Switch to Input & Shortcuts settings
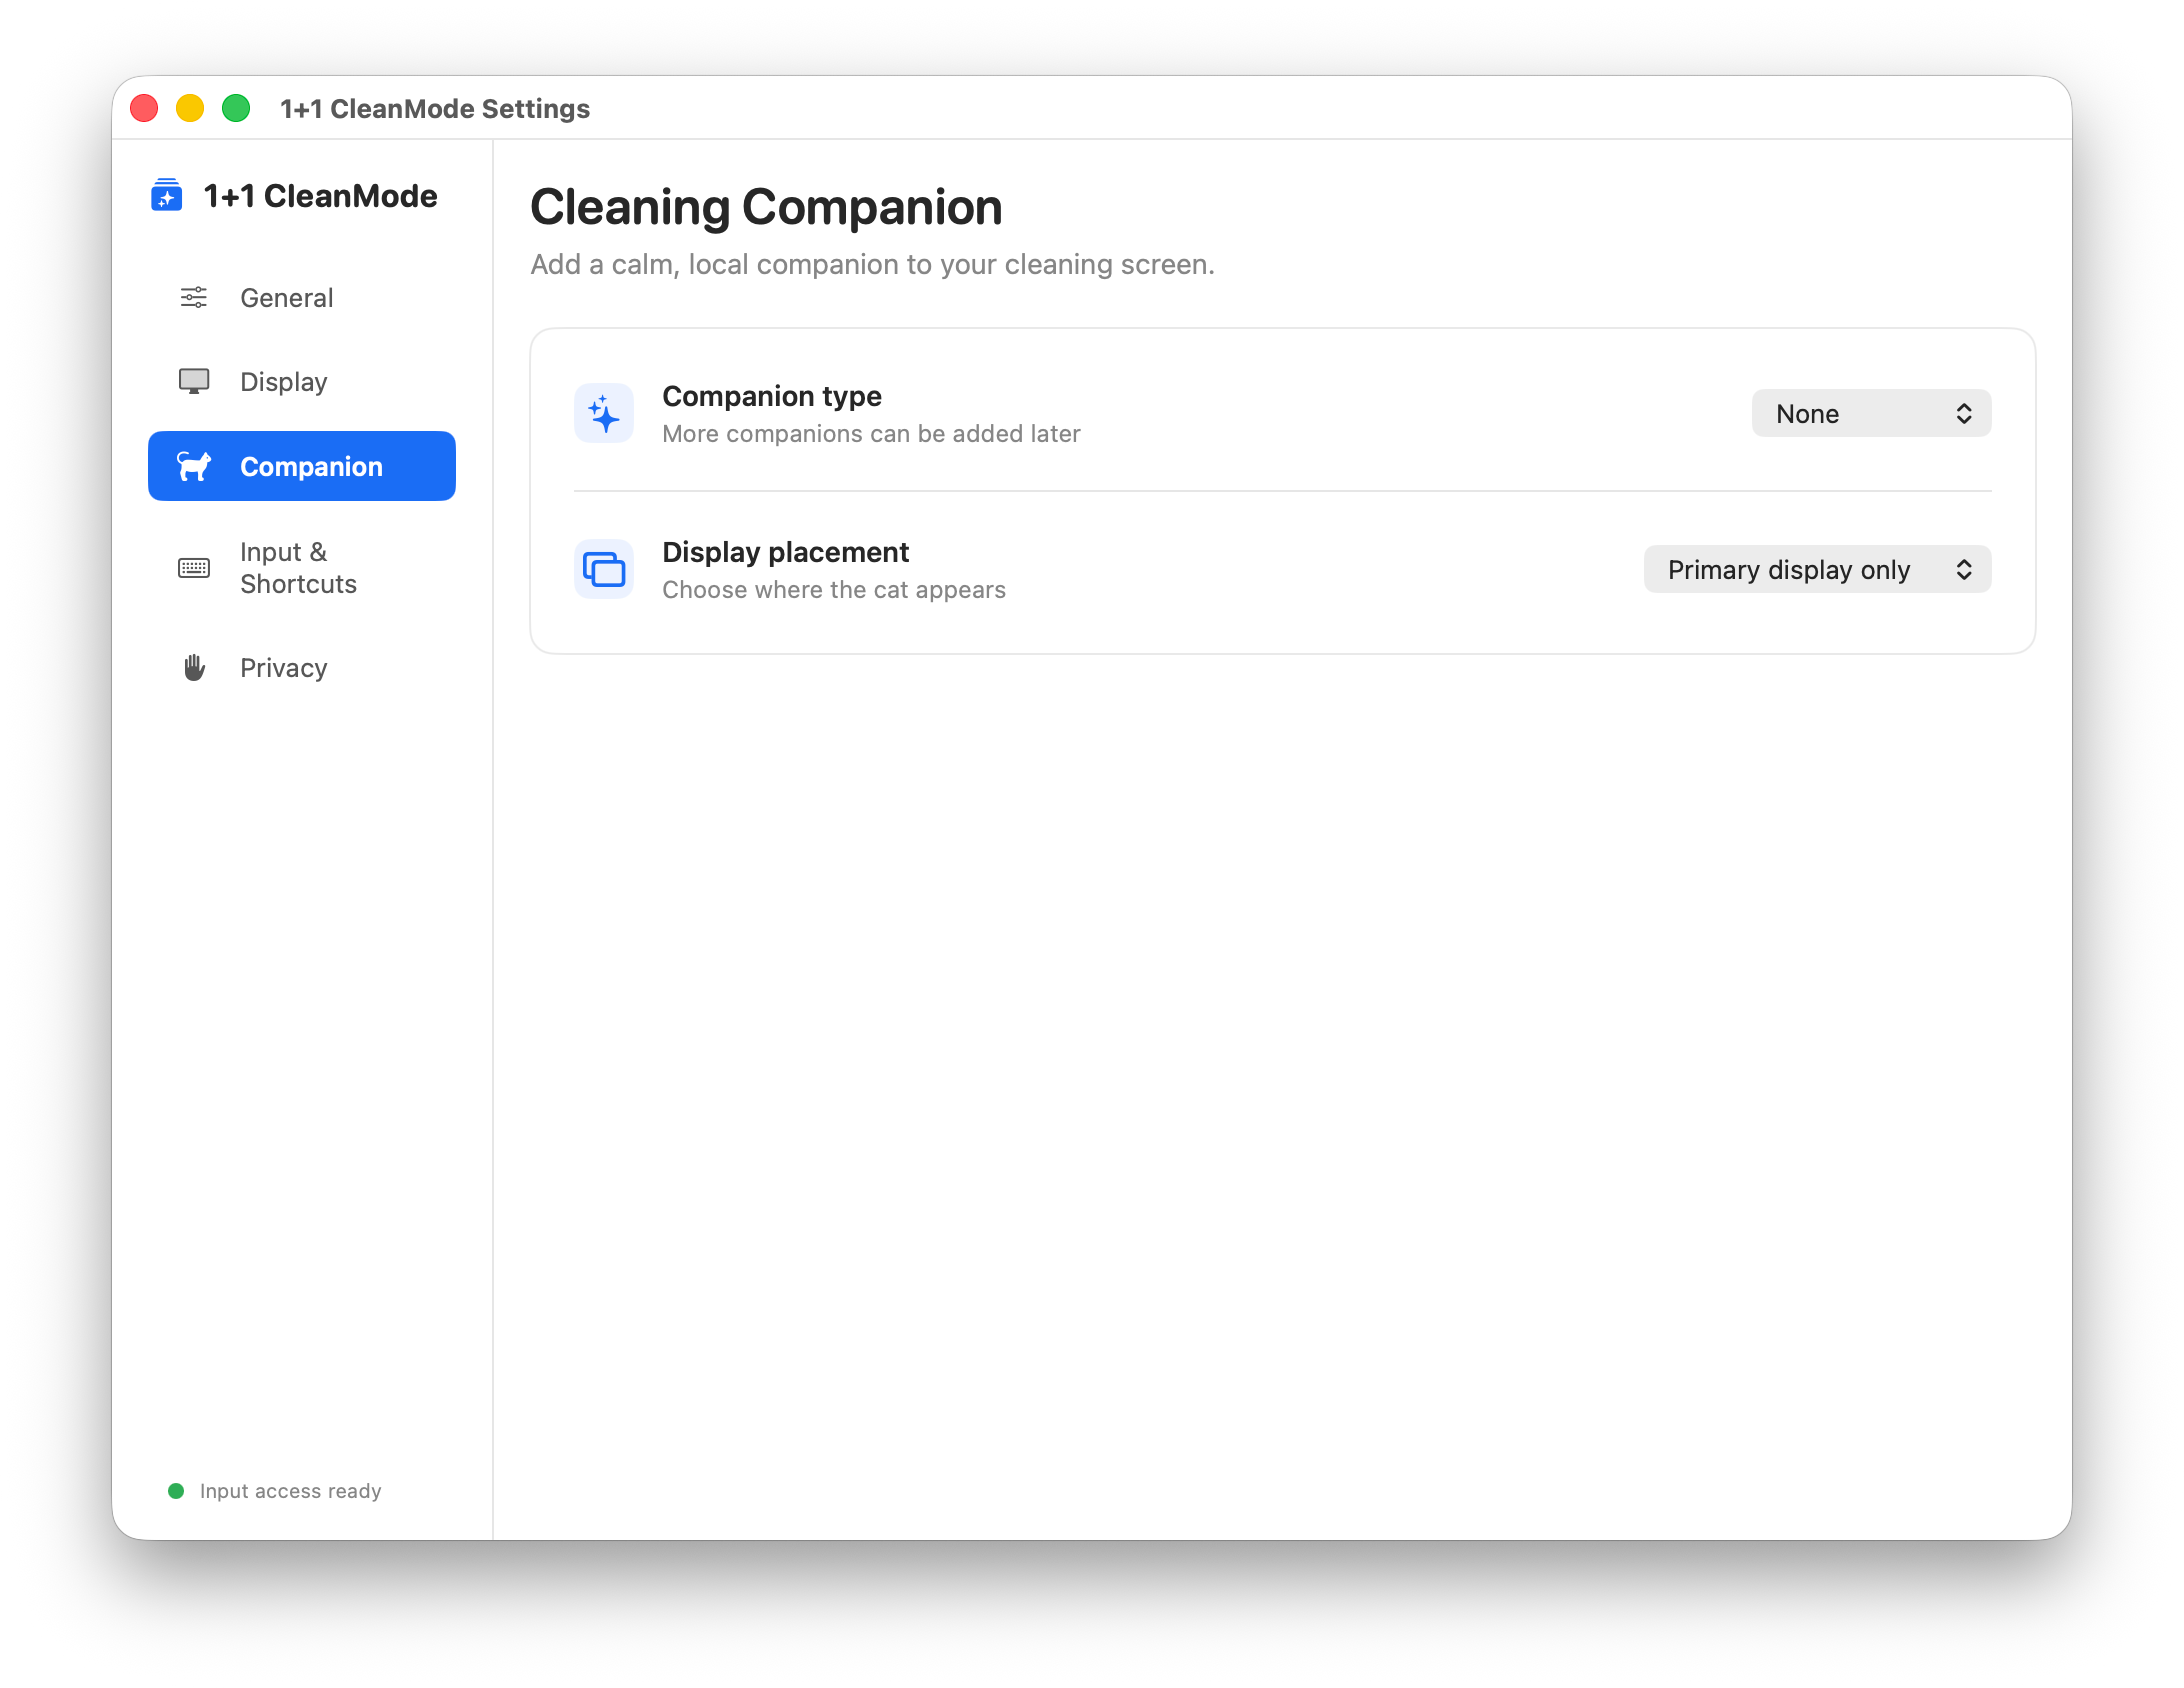 [x=302, y=568]
